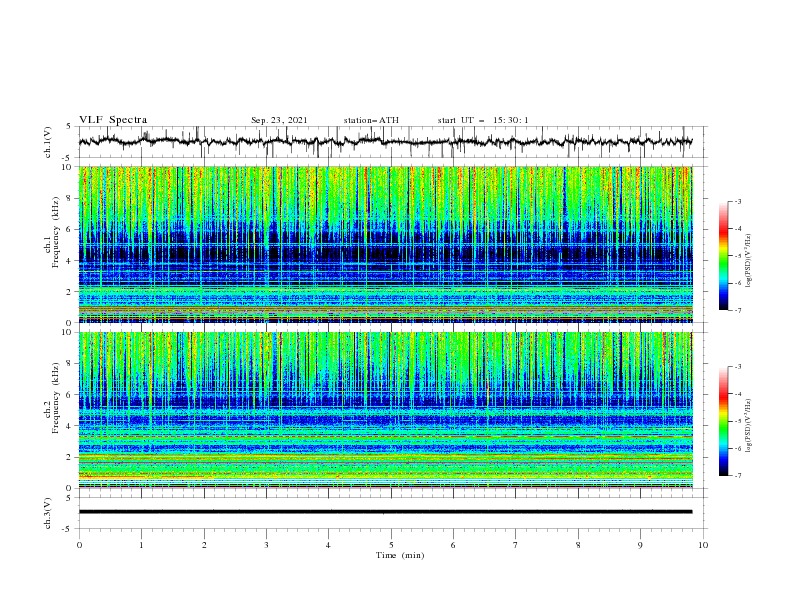792x612 pixels.
Task: Click the 'ch.1(V)' axis label
Action: [48, 142]
